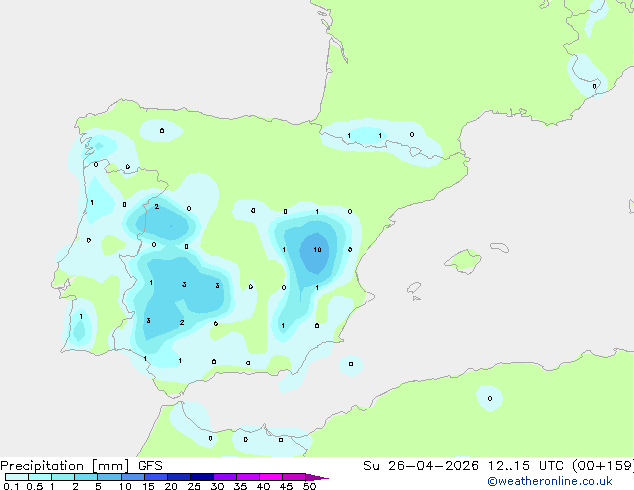Pick the legend swatch between 15 and 20
The height and width of the screenshot is (490, 634).
156,477
